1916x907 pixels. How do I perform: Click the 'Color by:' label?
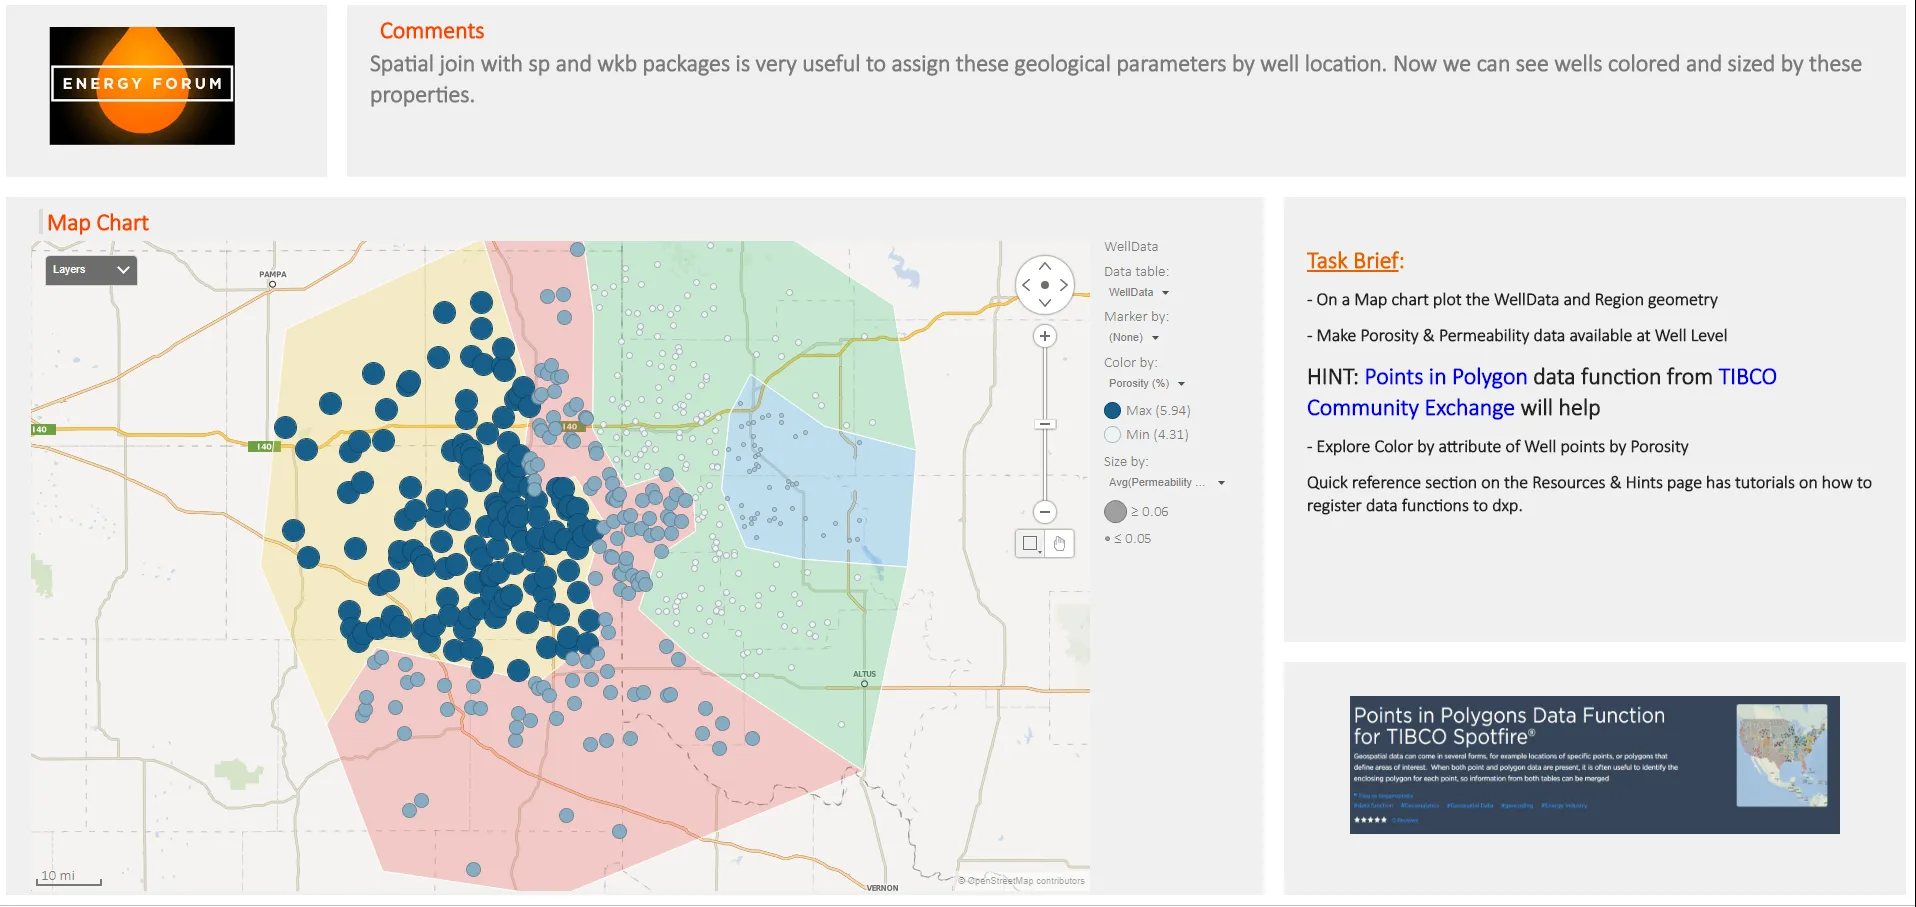point(1130,363)
